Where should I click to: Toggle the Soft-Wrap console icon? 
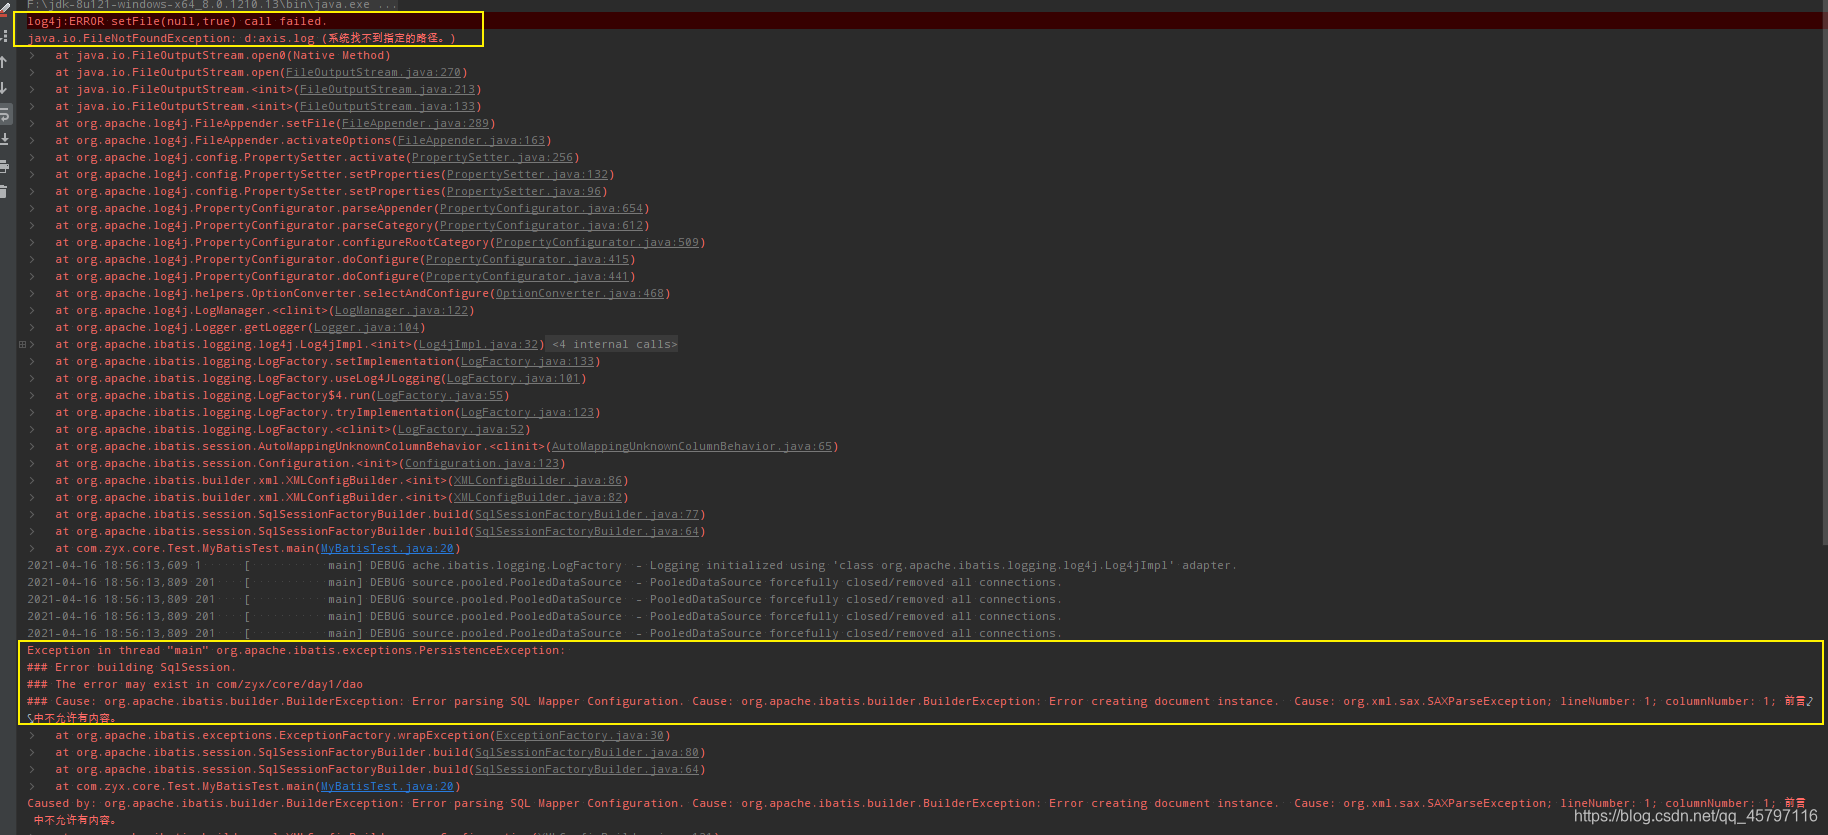[4, 114]
